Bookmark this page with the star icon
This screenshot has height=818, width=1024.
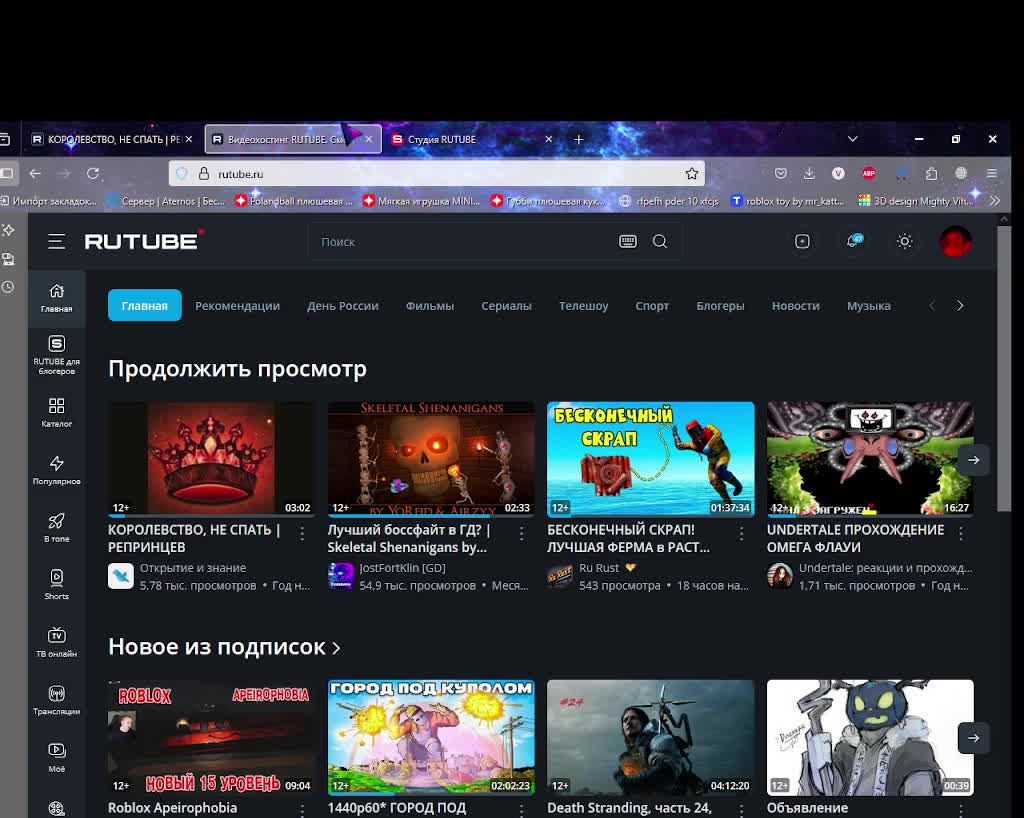[x=692, y=174]
